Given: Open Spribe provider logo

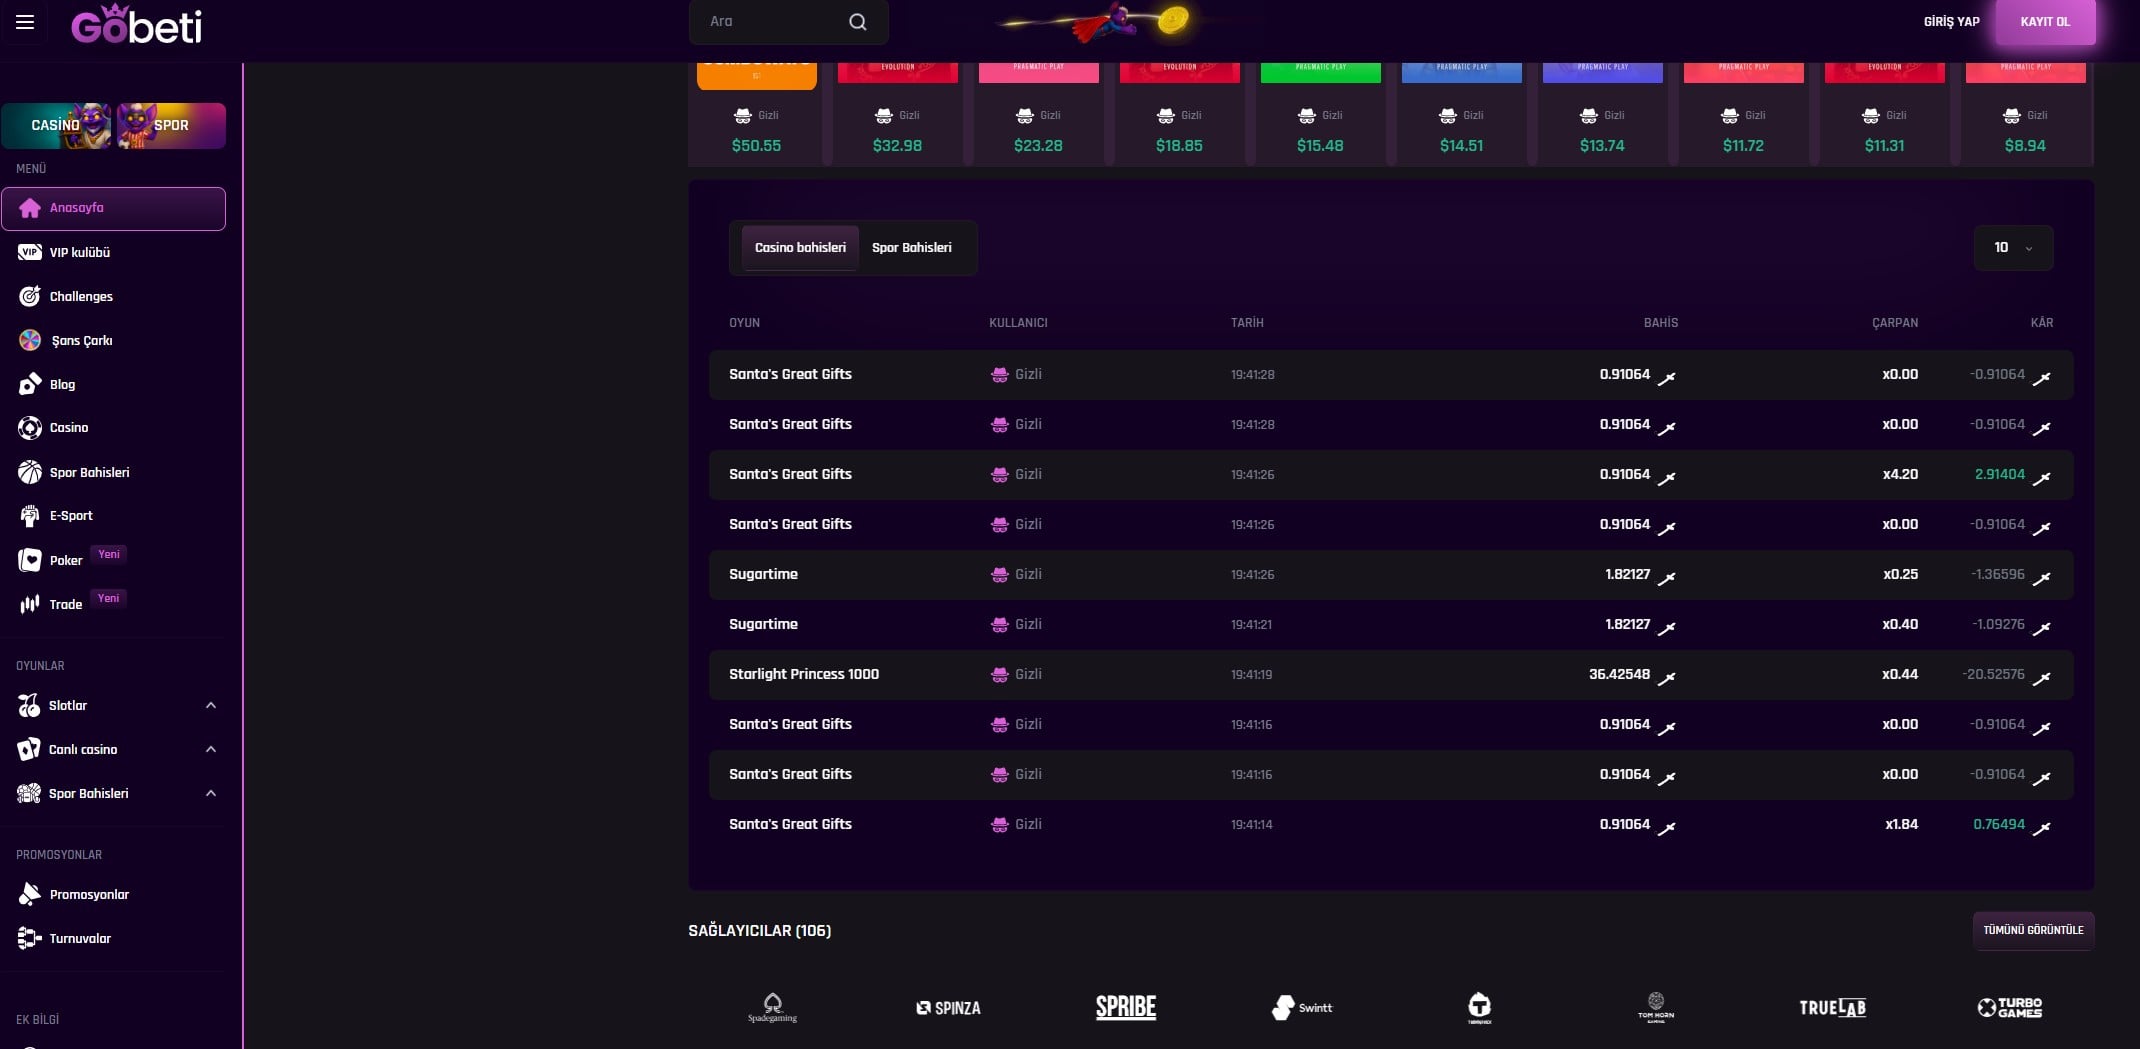Looking at the screenshot, I should click(1125, 1007).
